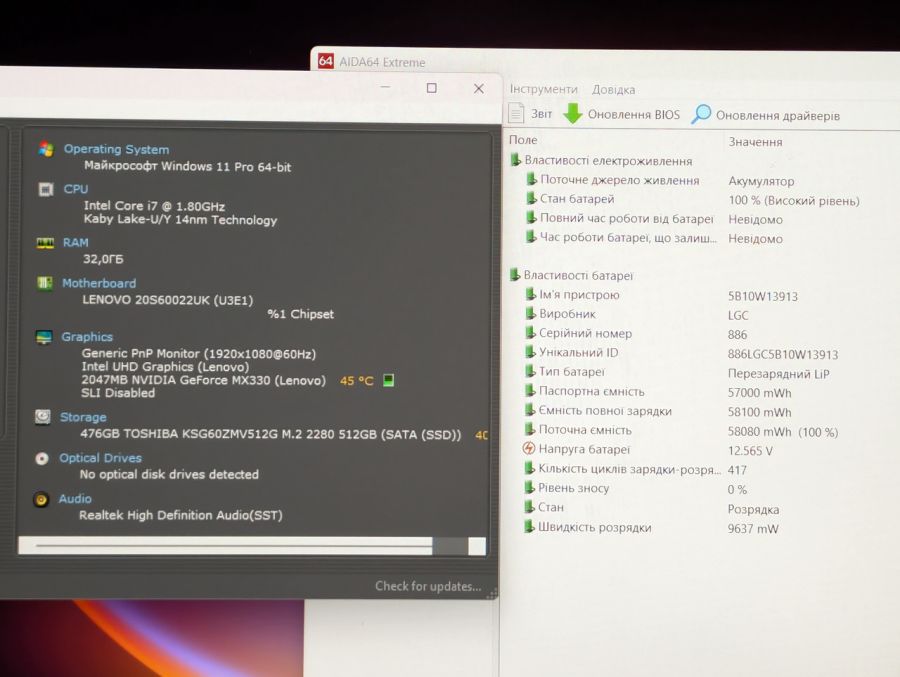The width and height of the screenshot is (900, 677).
Task: Click the Акумулятор power source value
Action: (x=761, y=181)
